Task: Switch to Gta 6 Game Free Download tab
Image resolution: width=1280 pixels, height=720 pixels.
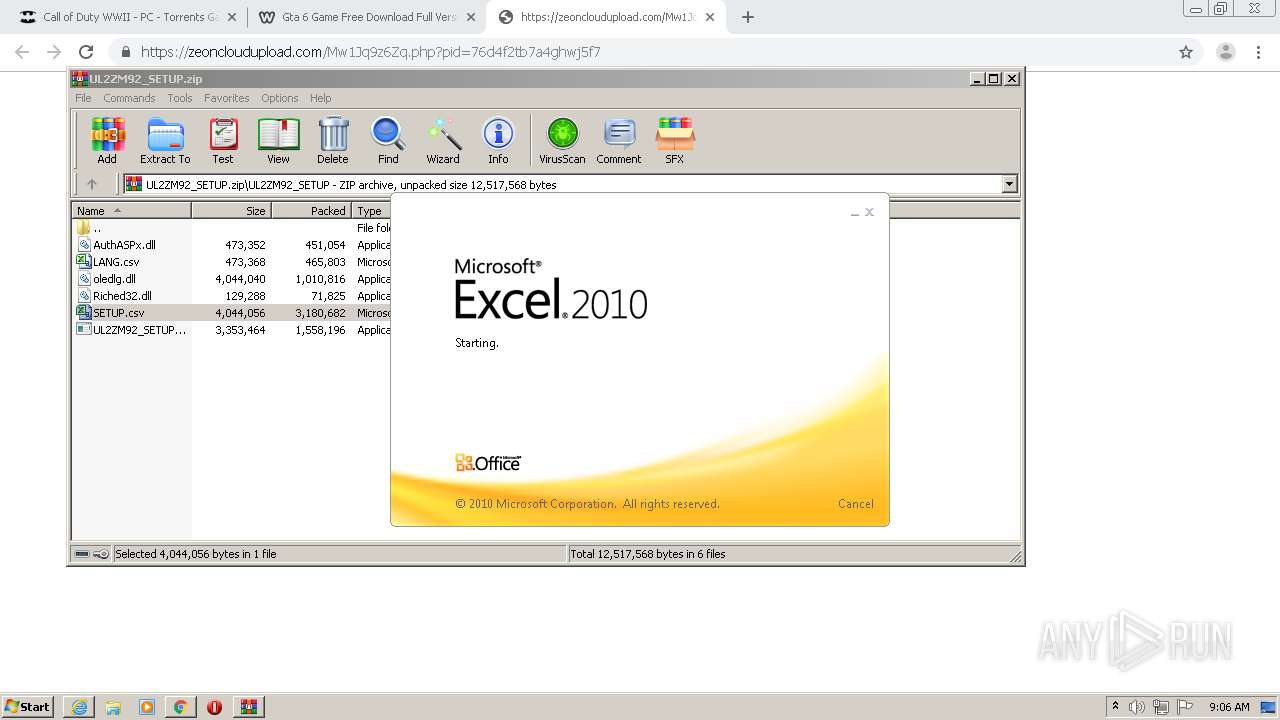Action: coord(365,17)
